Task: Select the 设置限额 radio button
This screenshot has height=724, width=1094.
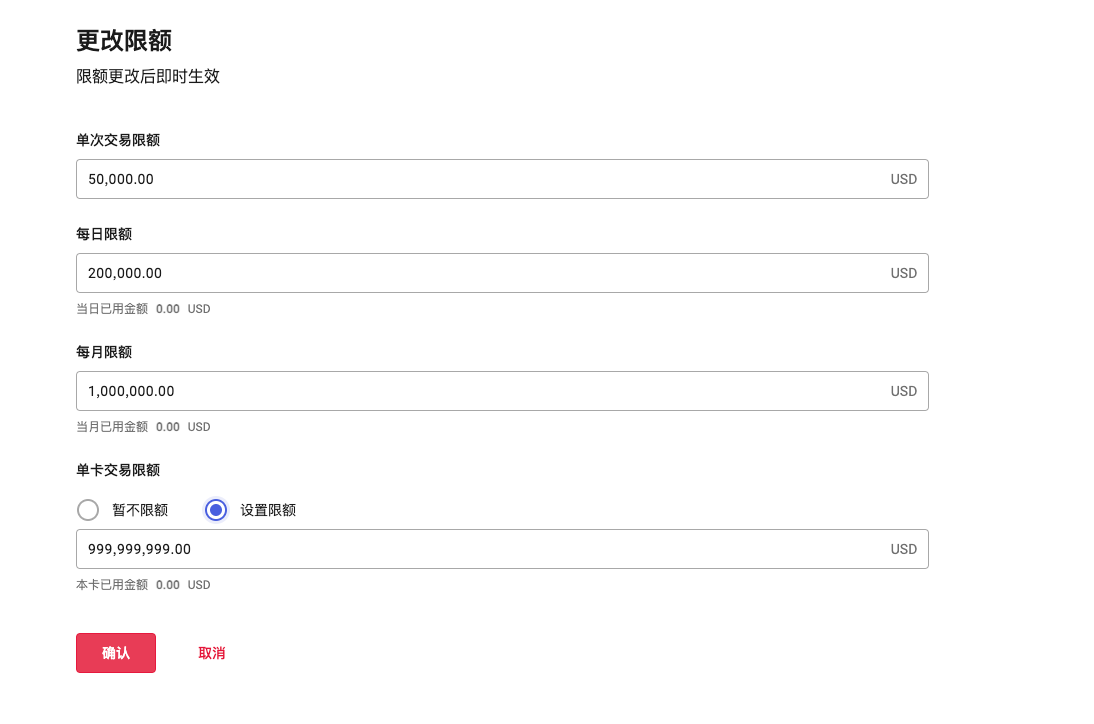Action: [215, 510]
